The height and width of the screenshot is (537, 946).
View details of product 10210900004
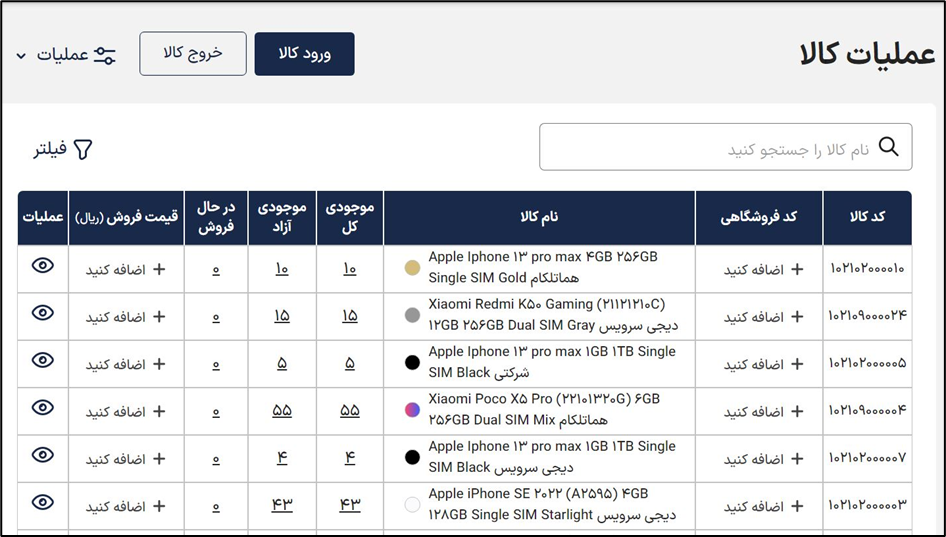[43, 407]
